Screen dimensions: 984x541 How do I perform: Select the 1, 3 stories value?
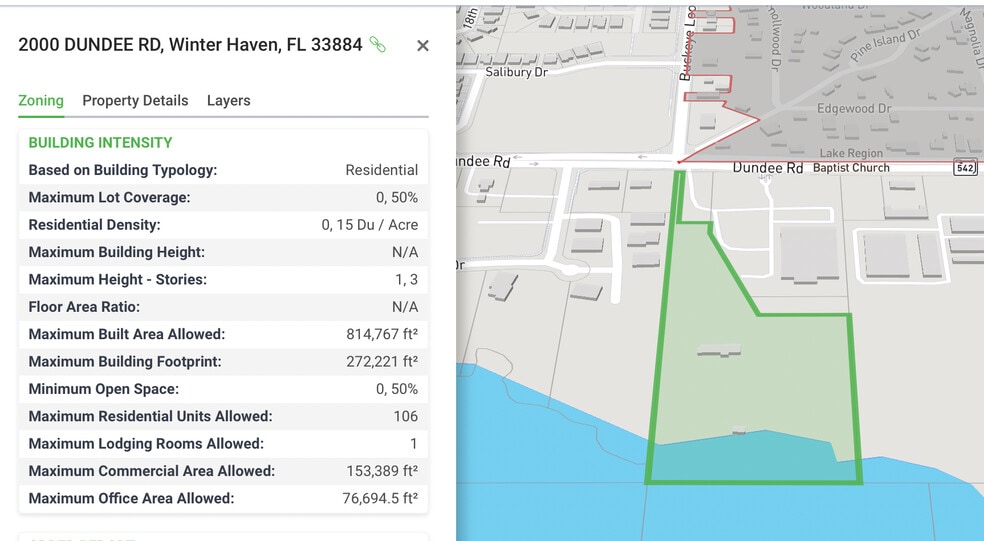coord(406,279)
